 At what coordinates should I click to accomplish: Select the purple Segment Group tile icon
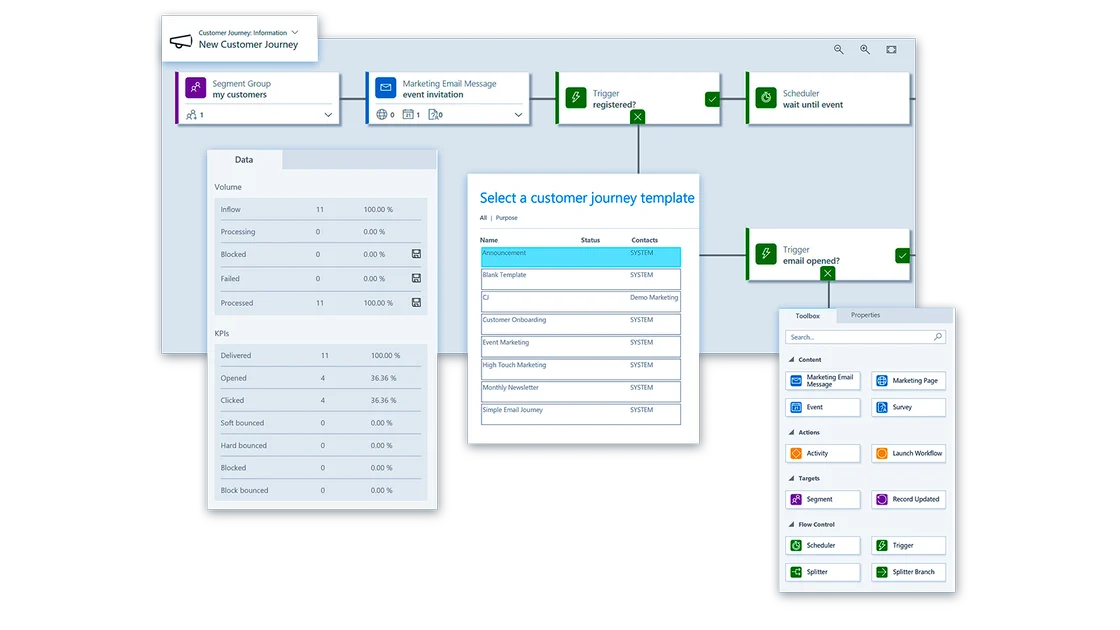point(196,87)
